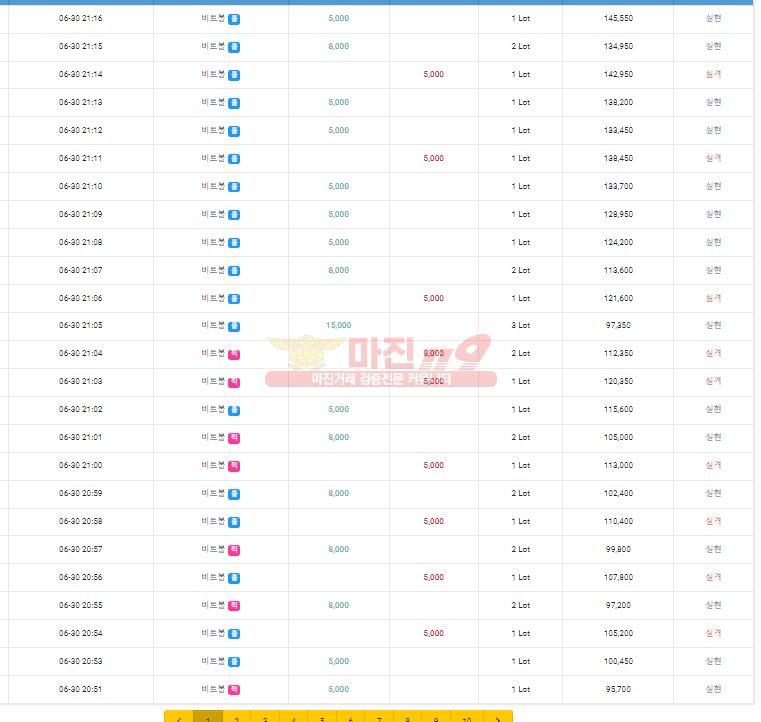Open page 5 in pagination
Viewport: 761px width, 722px height.
pyautogui.click(x=322, y=718)
